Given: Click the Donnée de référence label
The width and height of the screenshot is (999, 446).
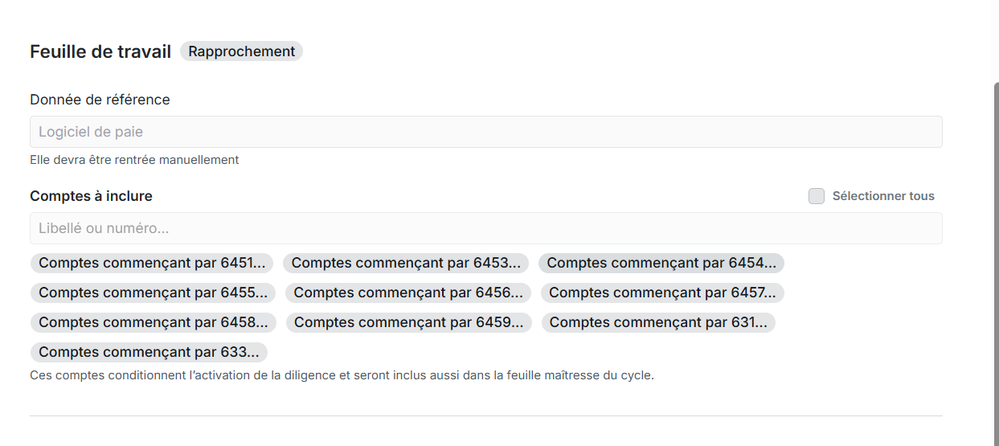Looking at the screenshot, I should click(x=100, y=99).
